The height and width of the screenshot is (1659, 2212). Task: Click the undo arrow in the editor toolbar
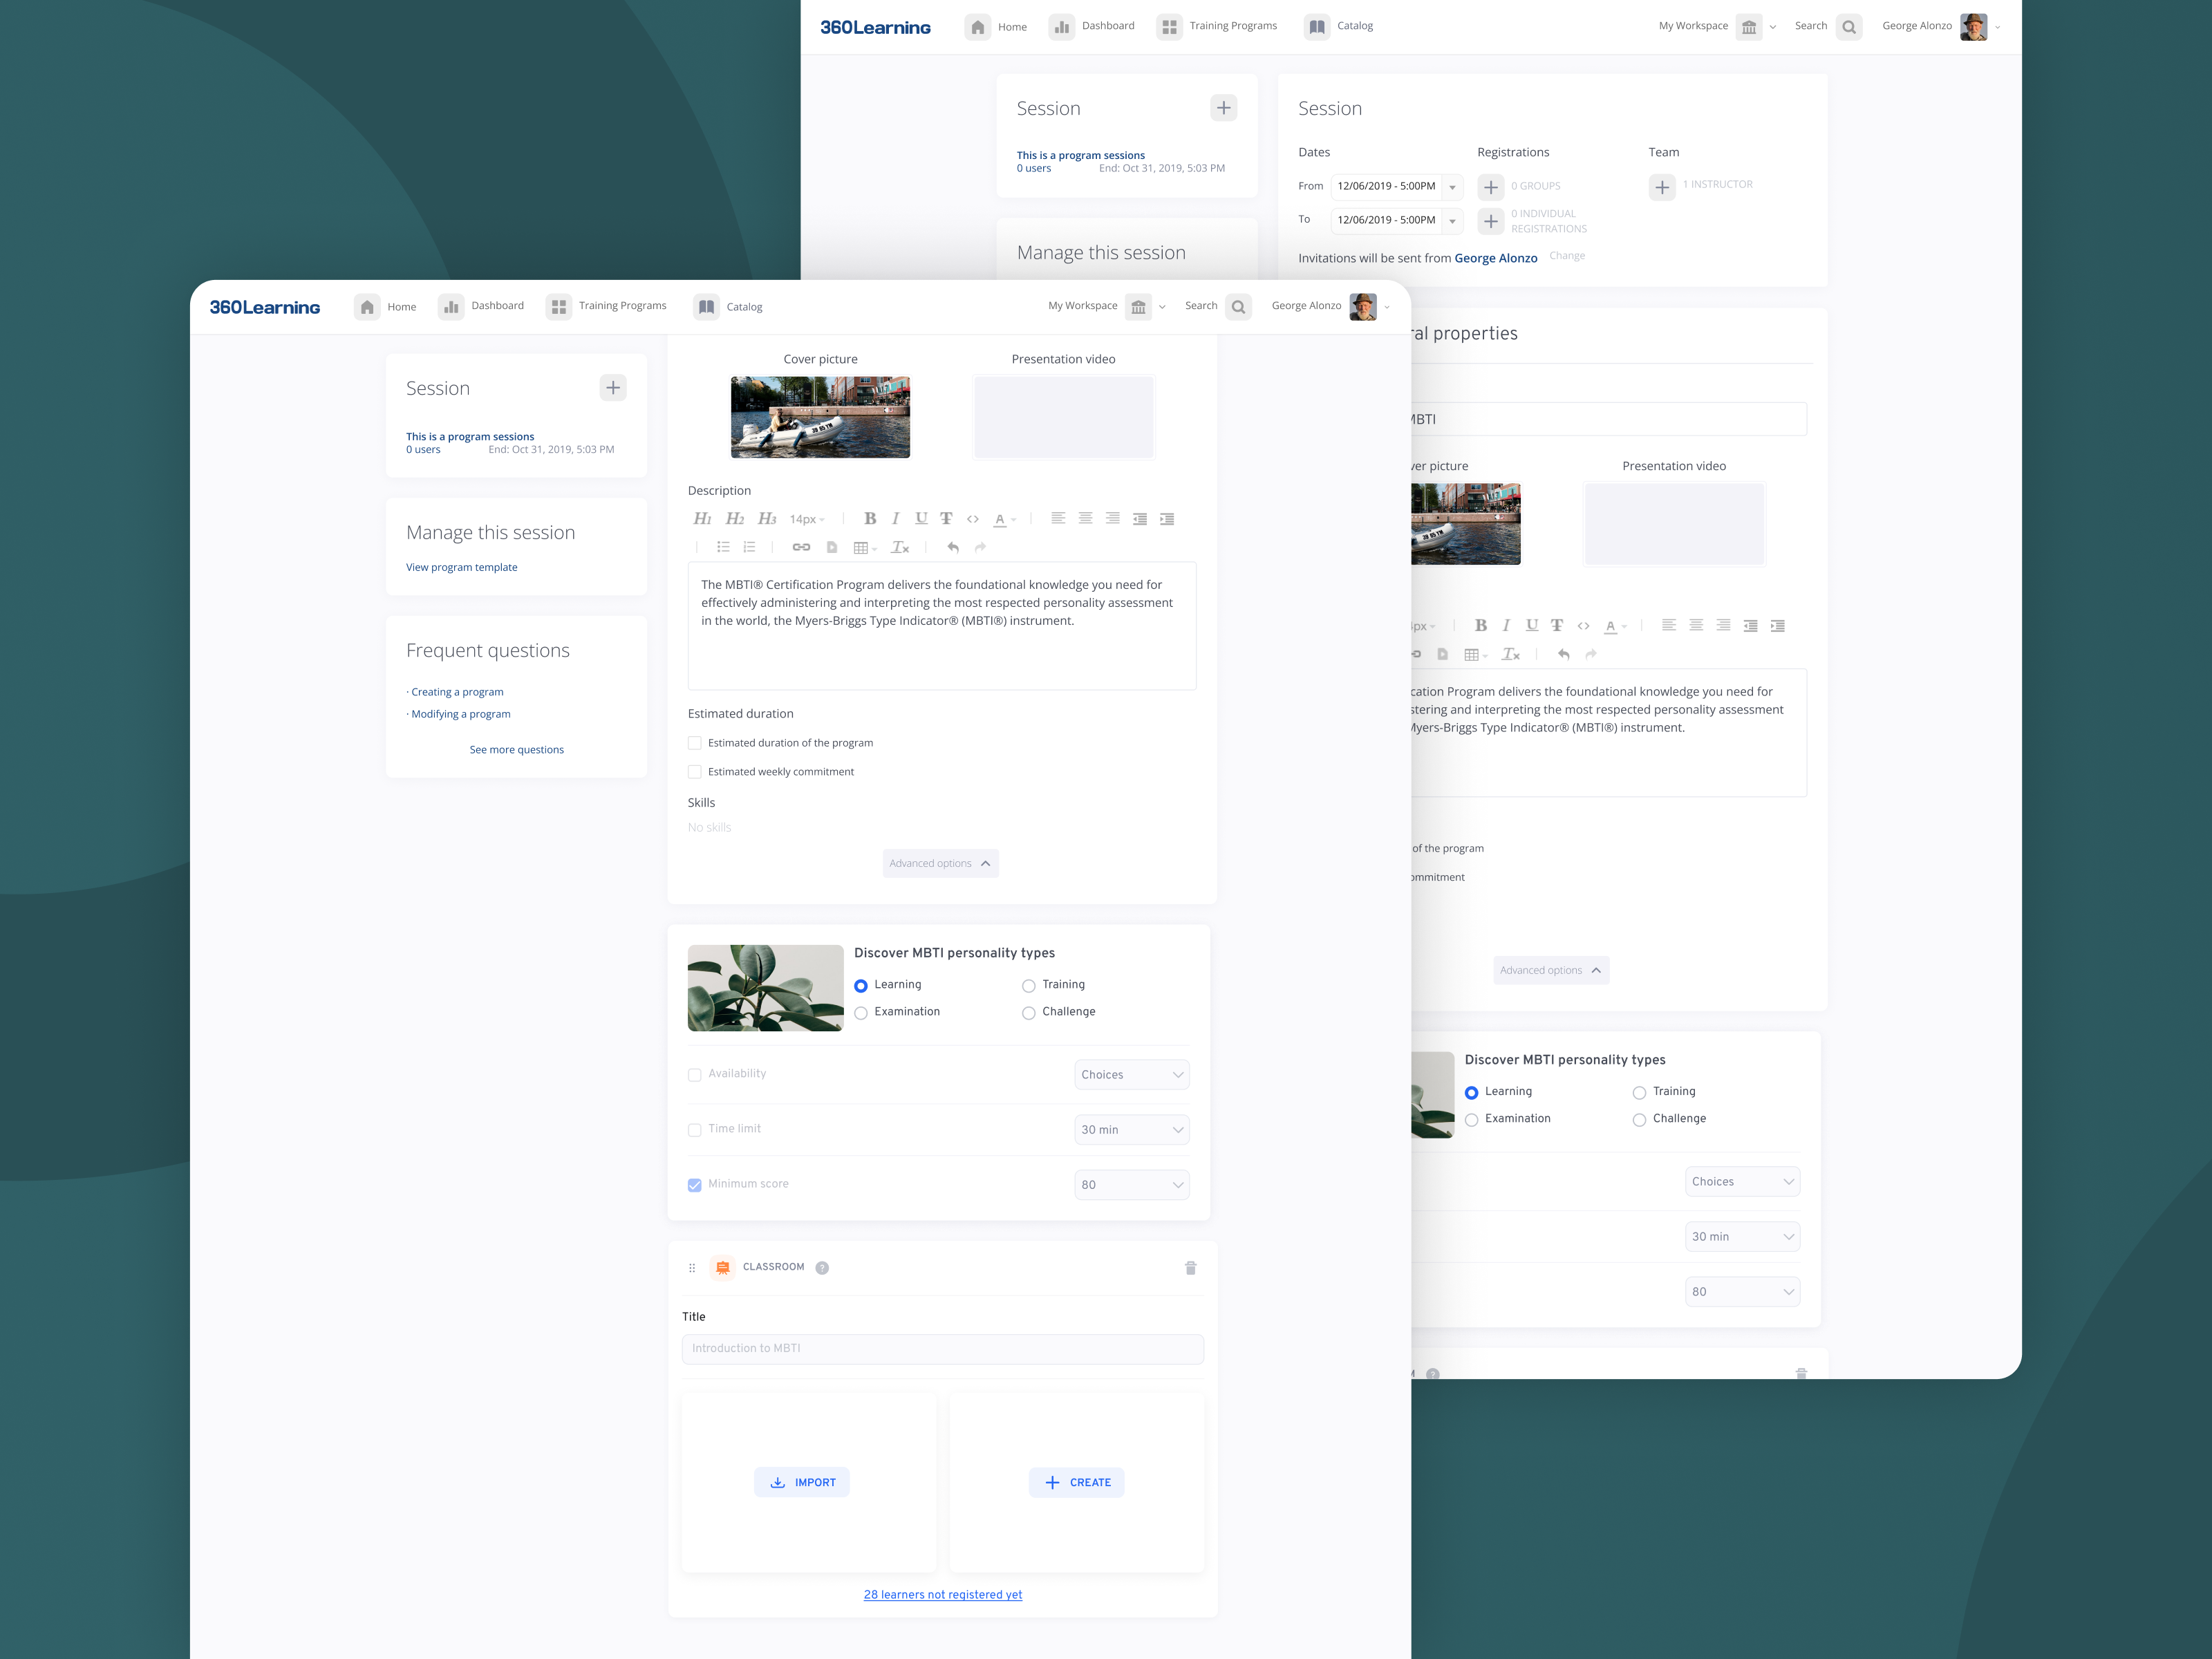click(x=953, y=547)
